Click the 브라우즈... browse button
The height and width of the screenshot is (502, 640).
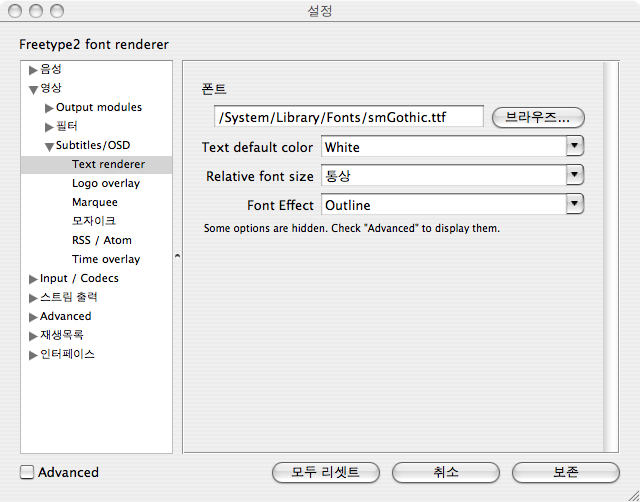(x=538, y=118)
